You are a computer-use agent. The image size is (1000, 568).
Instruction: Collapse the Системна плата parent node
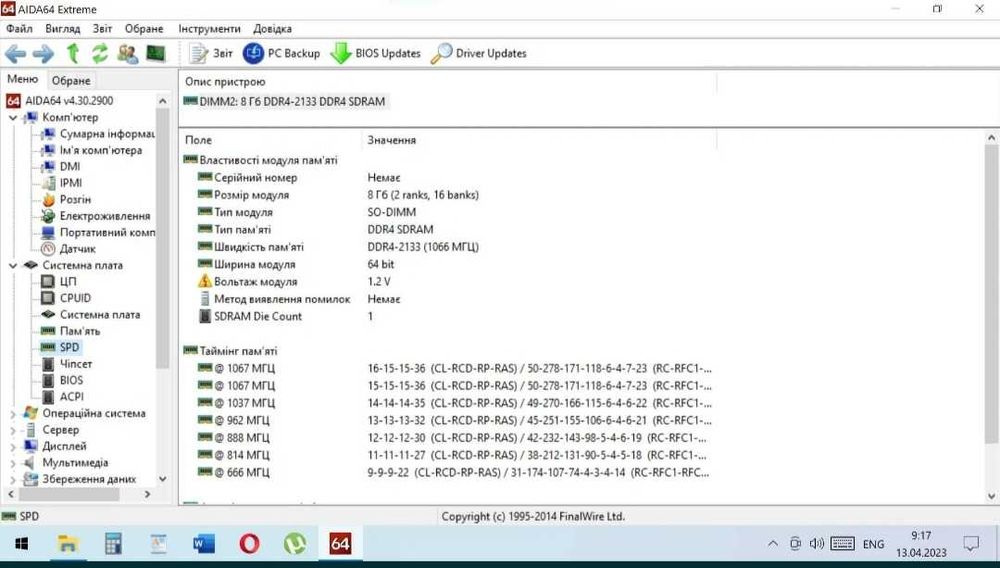[x=13, y=266]
